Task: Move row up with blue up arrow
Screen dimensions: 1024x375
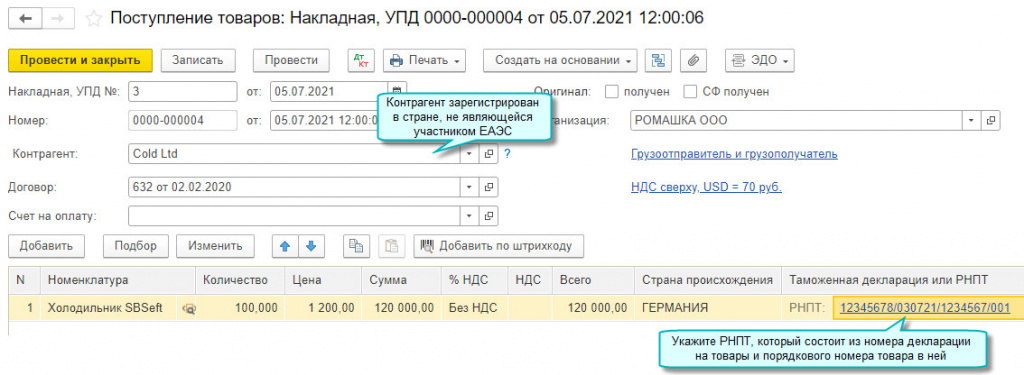Action: [x=285, y=246]
